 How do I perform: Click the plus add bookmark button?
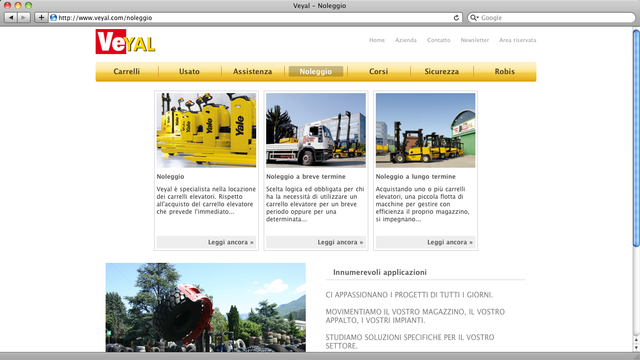(41, 18)
